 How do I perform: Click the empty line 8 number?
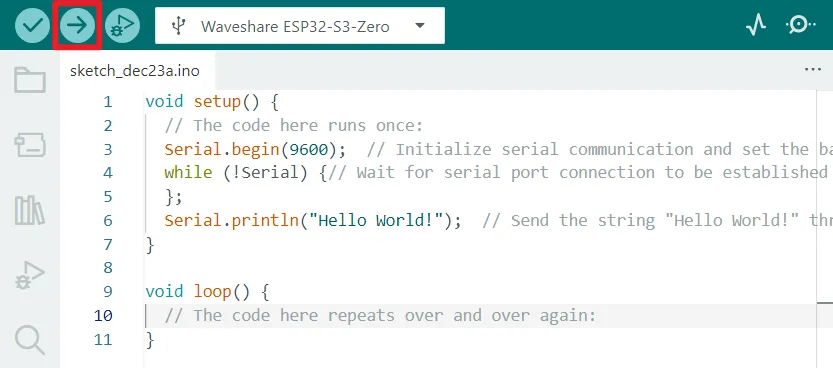pyautogui.click(x=108, y=268)
